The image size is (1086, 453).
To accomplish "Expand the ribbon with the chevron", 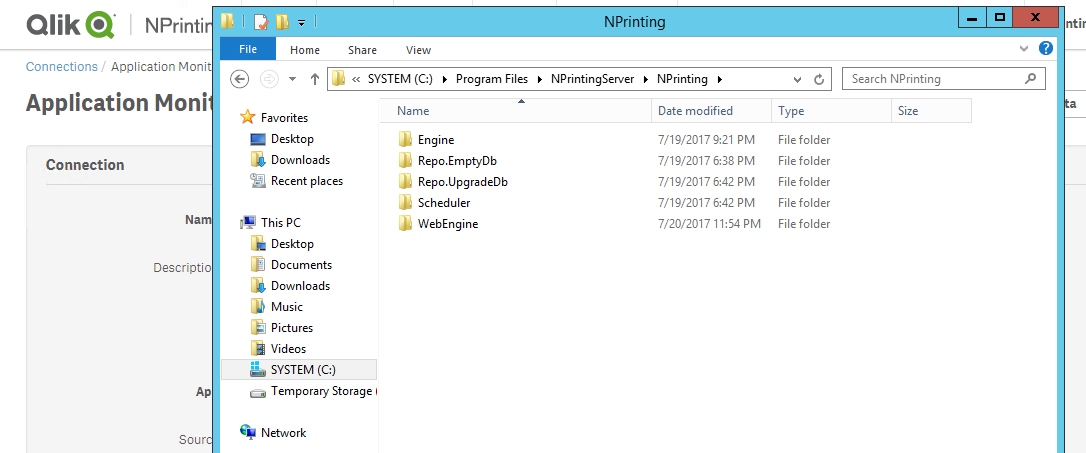I will (1024, 48).
